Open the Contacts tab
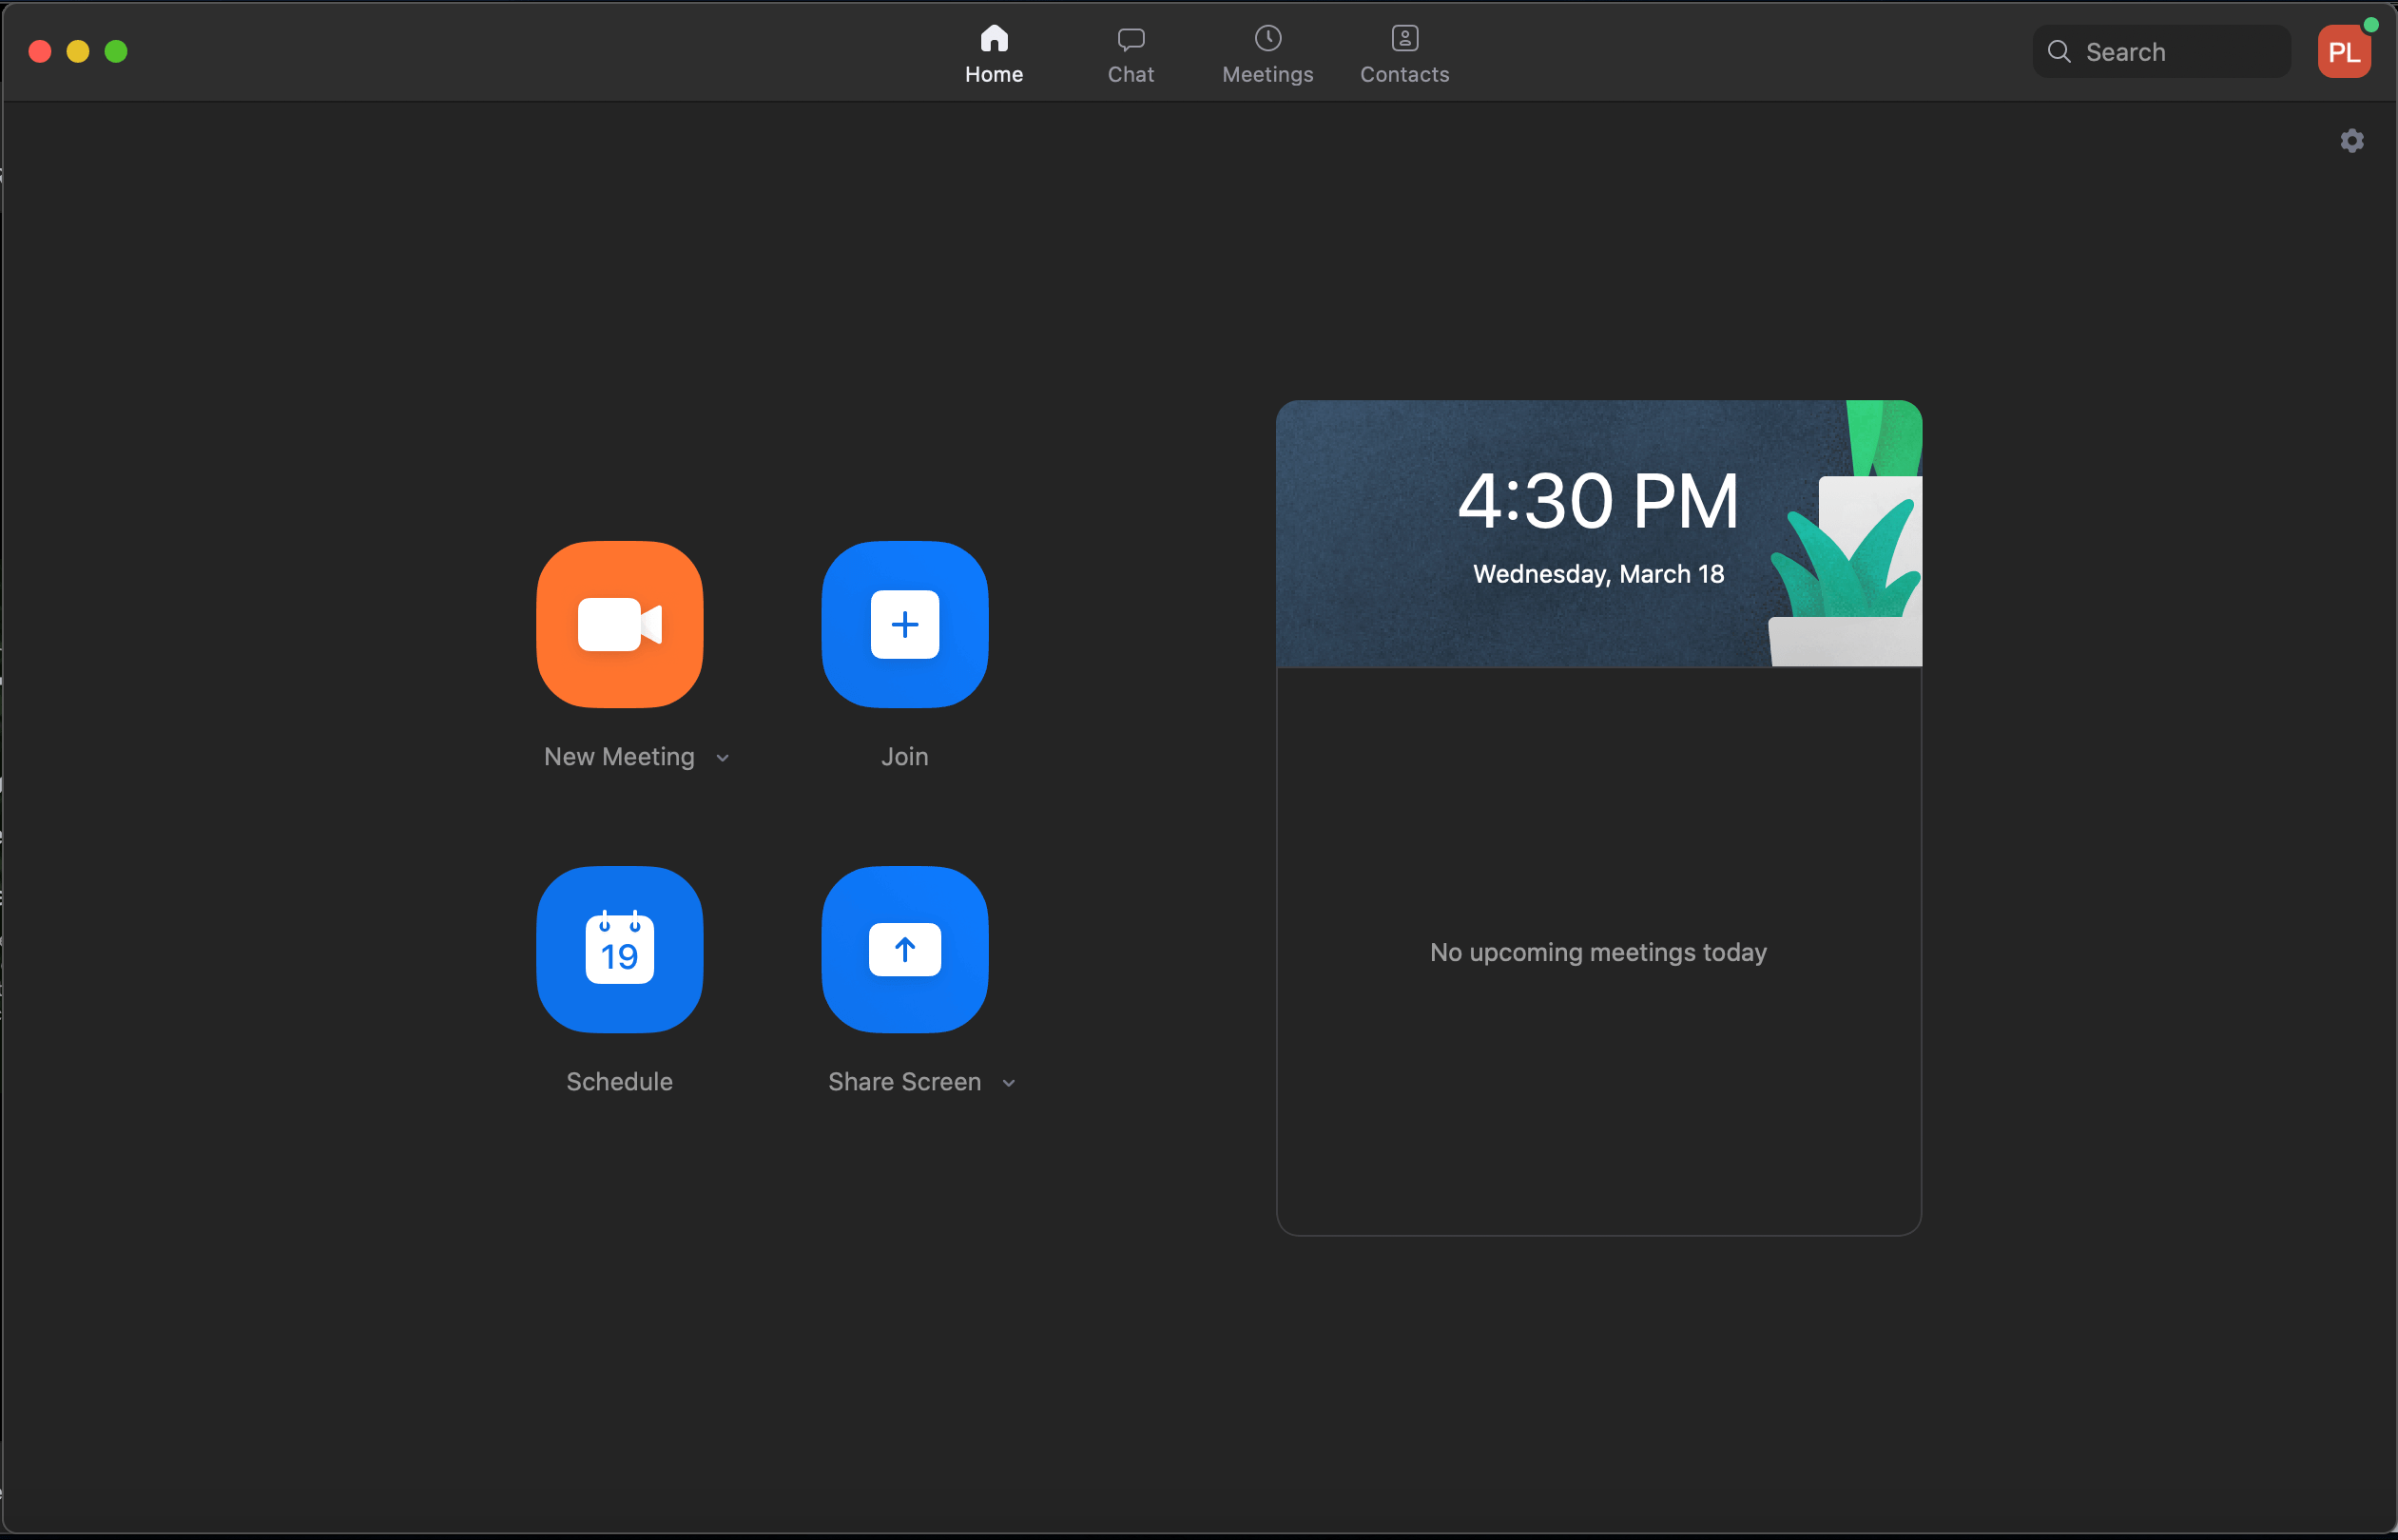 (1404, 54)
